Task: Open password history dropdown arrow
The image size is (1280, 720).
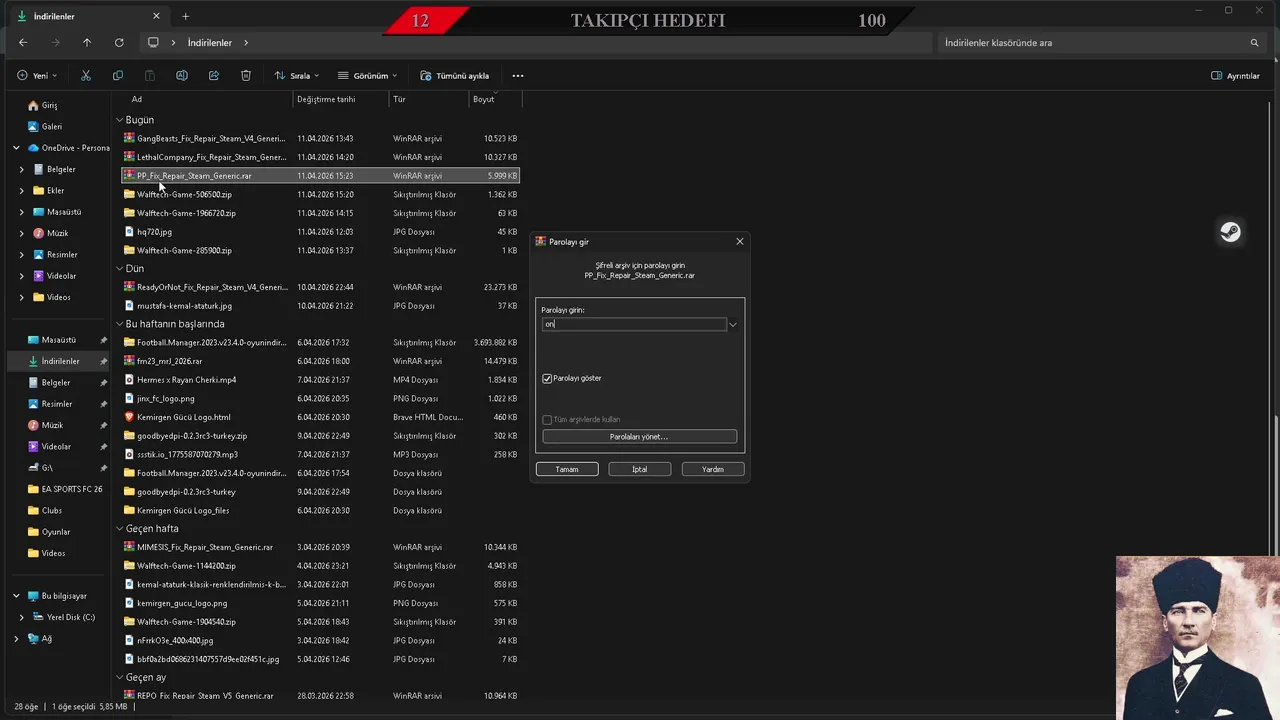Action: (x=733, y=324)
